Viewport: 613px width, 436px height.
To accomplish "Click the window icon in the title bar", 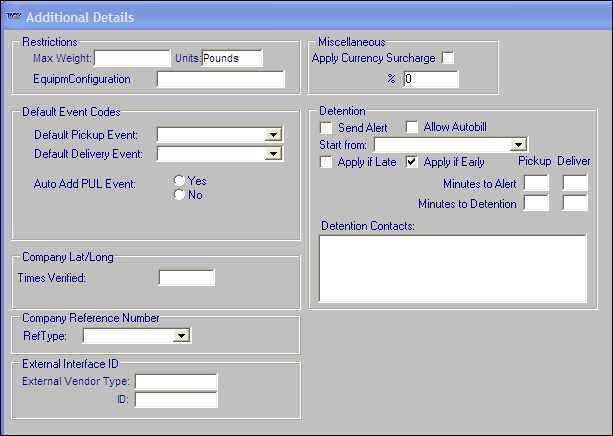I will [x=13, y=17].
